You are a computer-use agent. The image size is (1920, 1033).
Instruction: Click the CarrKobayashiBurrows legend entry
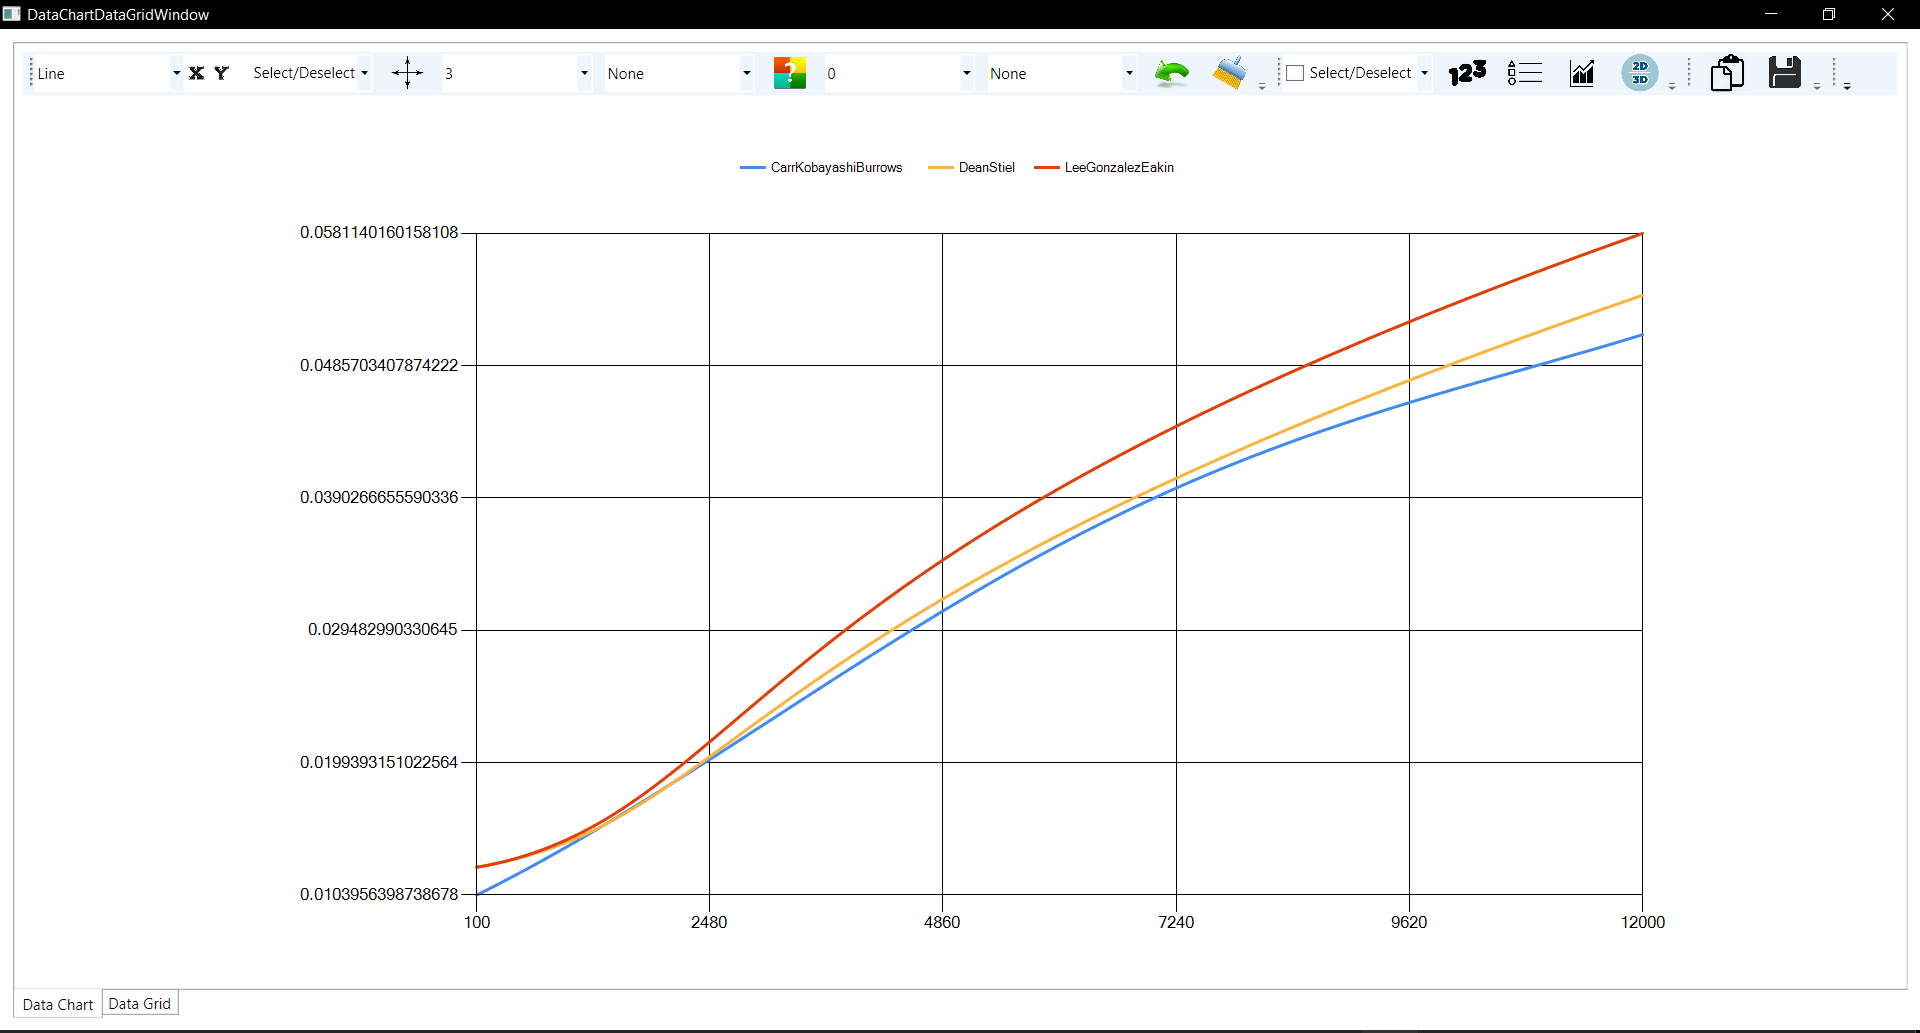click(835, 167)
